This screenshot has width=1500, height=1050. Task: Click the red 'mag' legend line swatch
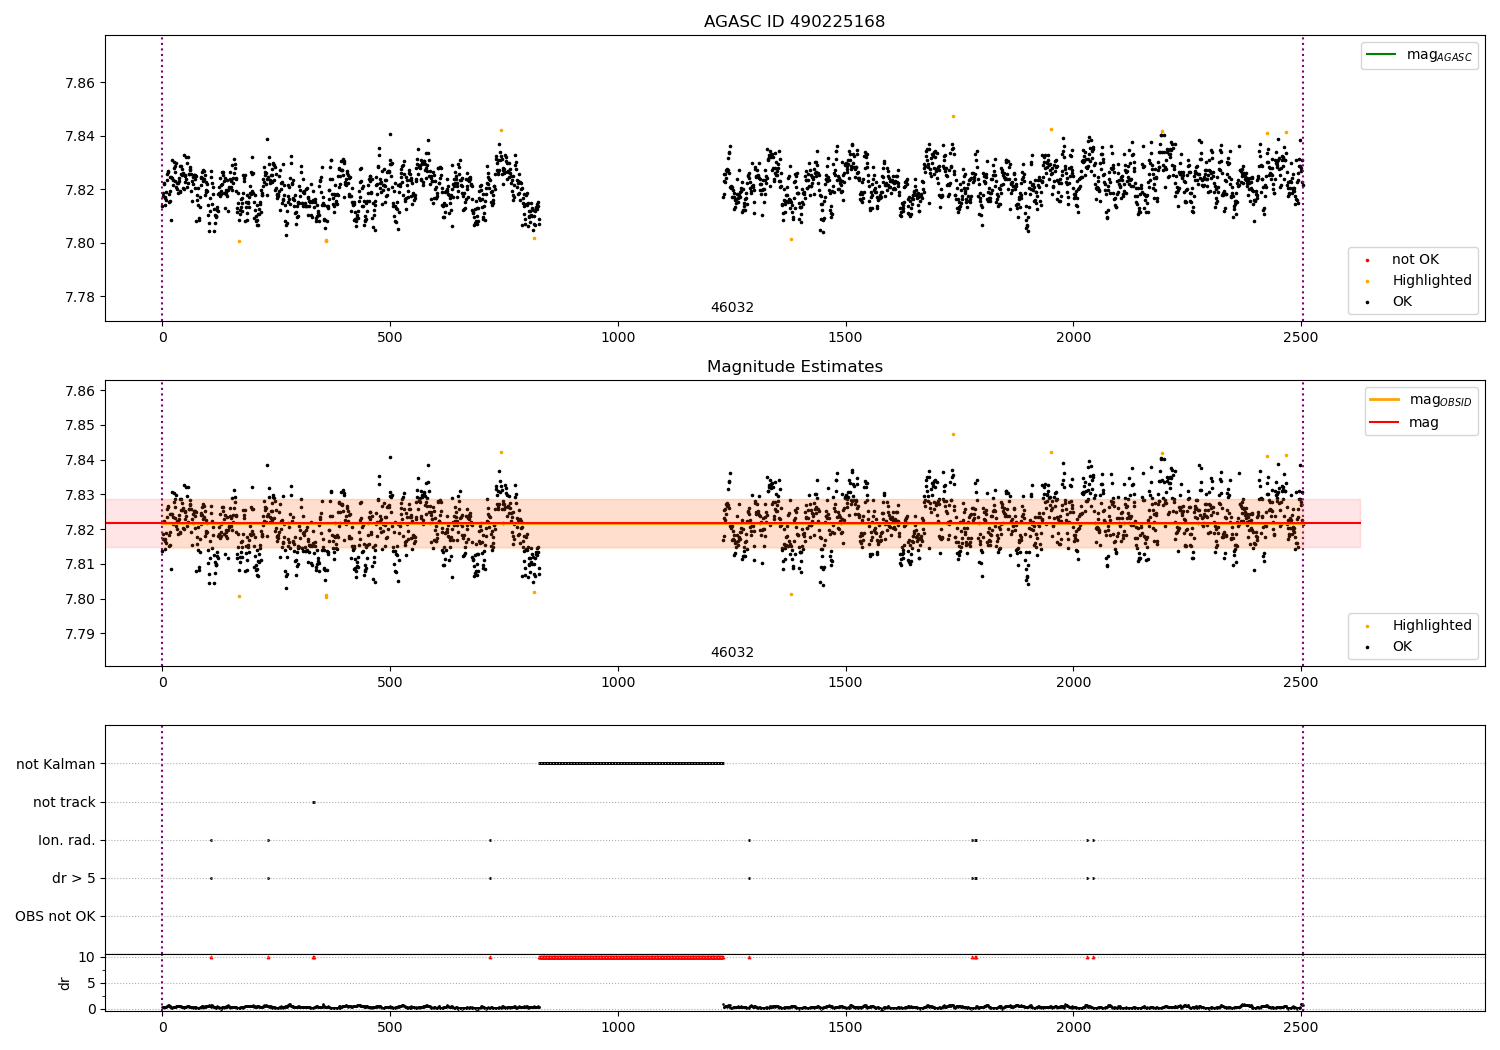point(1385,423)
